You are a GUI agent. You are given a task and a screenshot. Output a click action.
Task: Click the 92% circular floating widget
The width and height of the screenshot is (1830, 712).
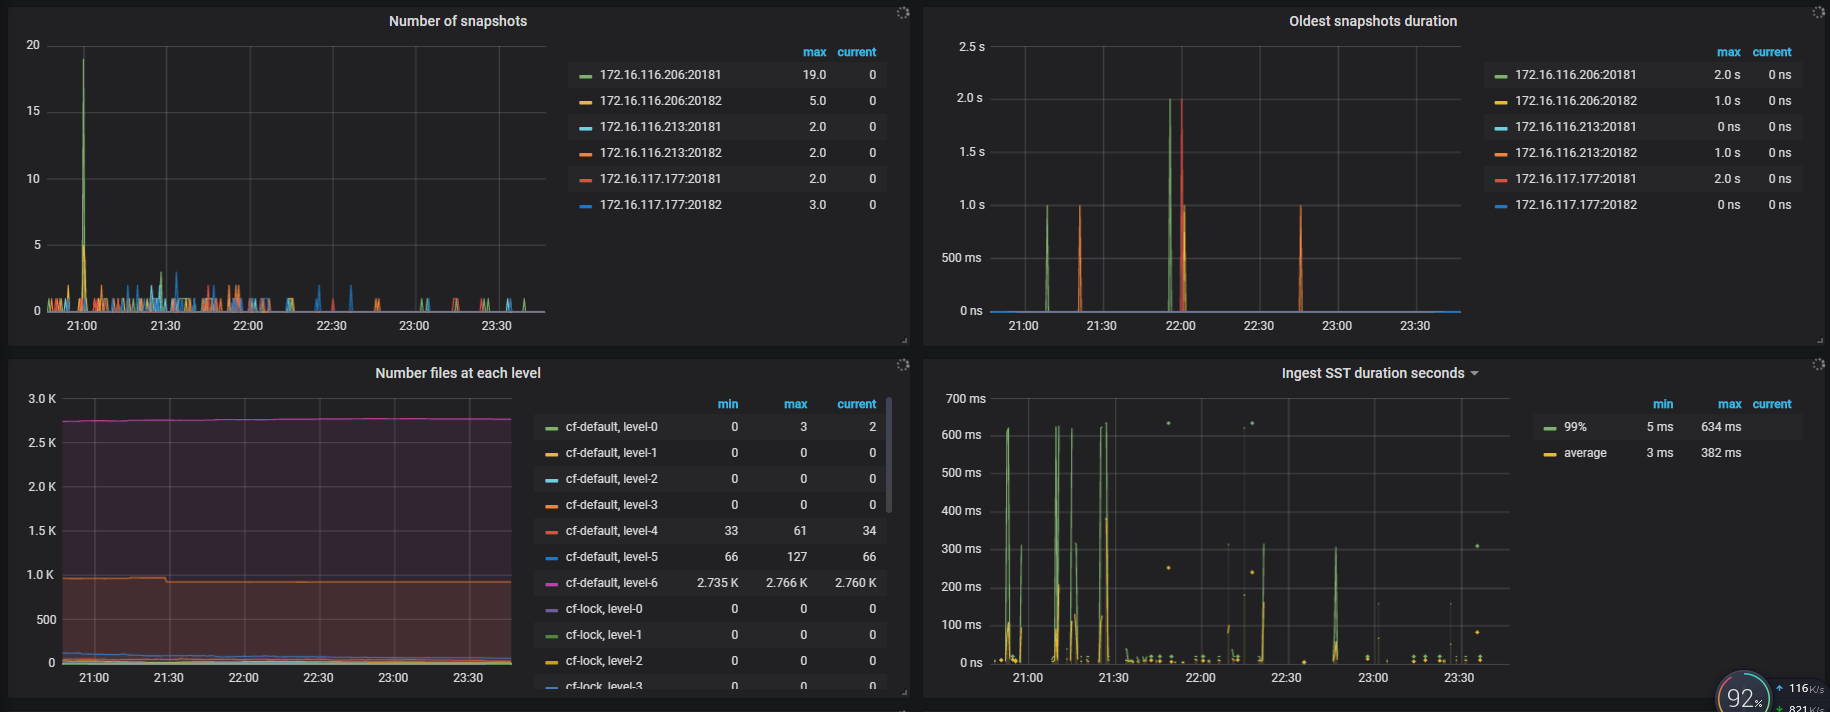1743,696
